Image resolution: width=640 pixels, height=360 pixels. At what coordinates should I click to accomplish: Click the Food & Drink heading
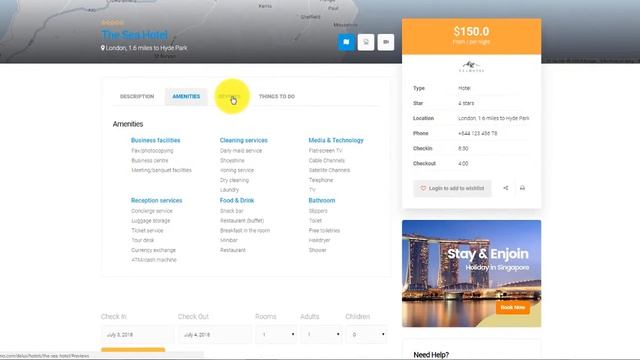pos(237,200)
